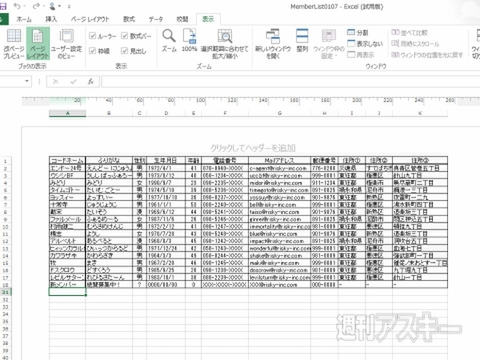Open the ホーム tab
Image resolution: width=480 pixels, height=360 pixels.
point(24,19)
